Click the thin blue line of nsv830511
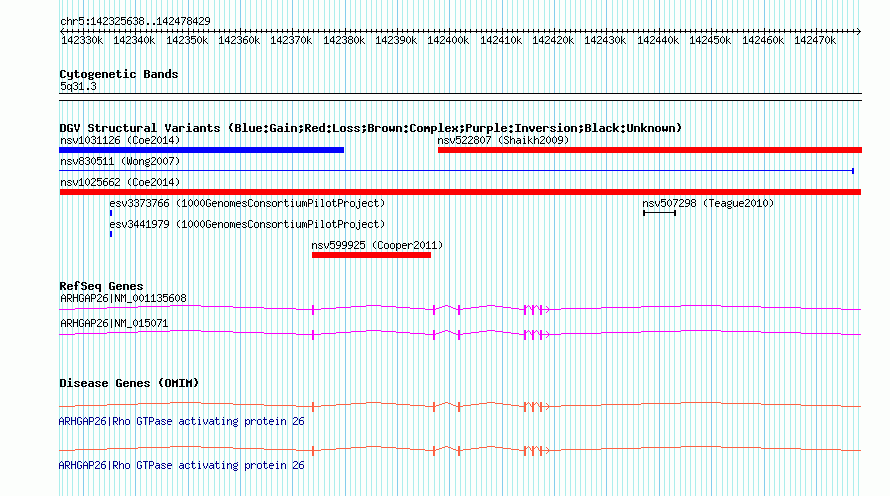This screenshot has width=890, height=496. 456,171
